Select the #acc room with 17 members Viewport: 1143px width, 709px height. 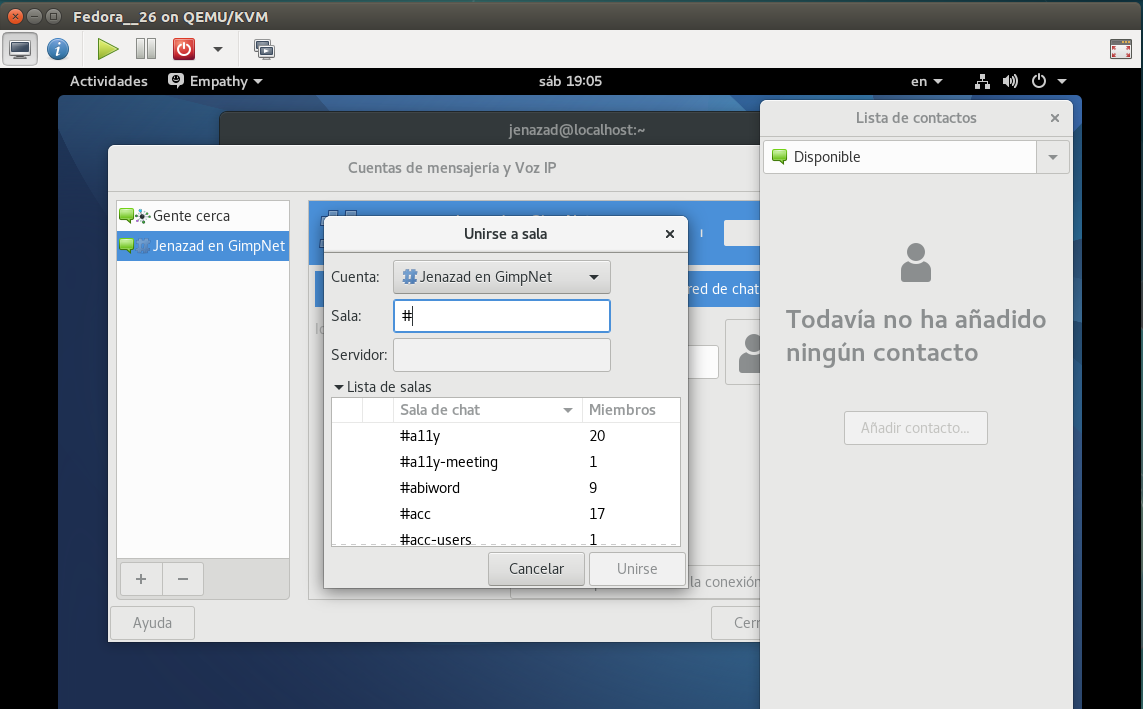coord(506,514)
